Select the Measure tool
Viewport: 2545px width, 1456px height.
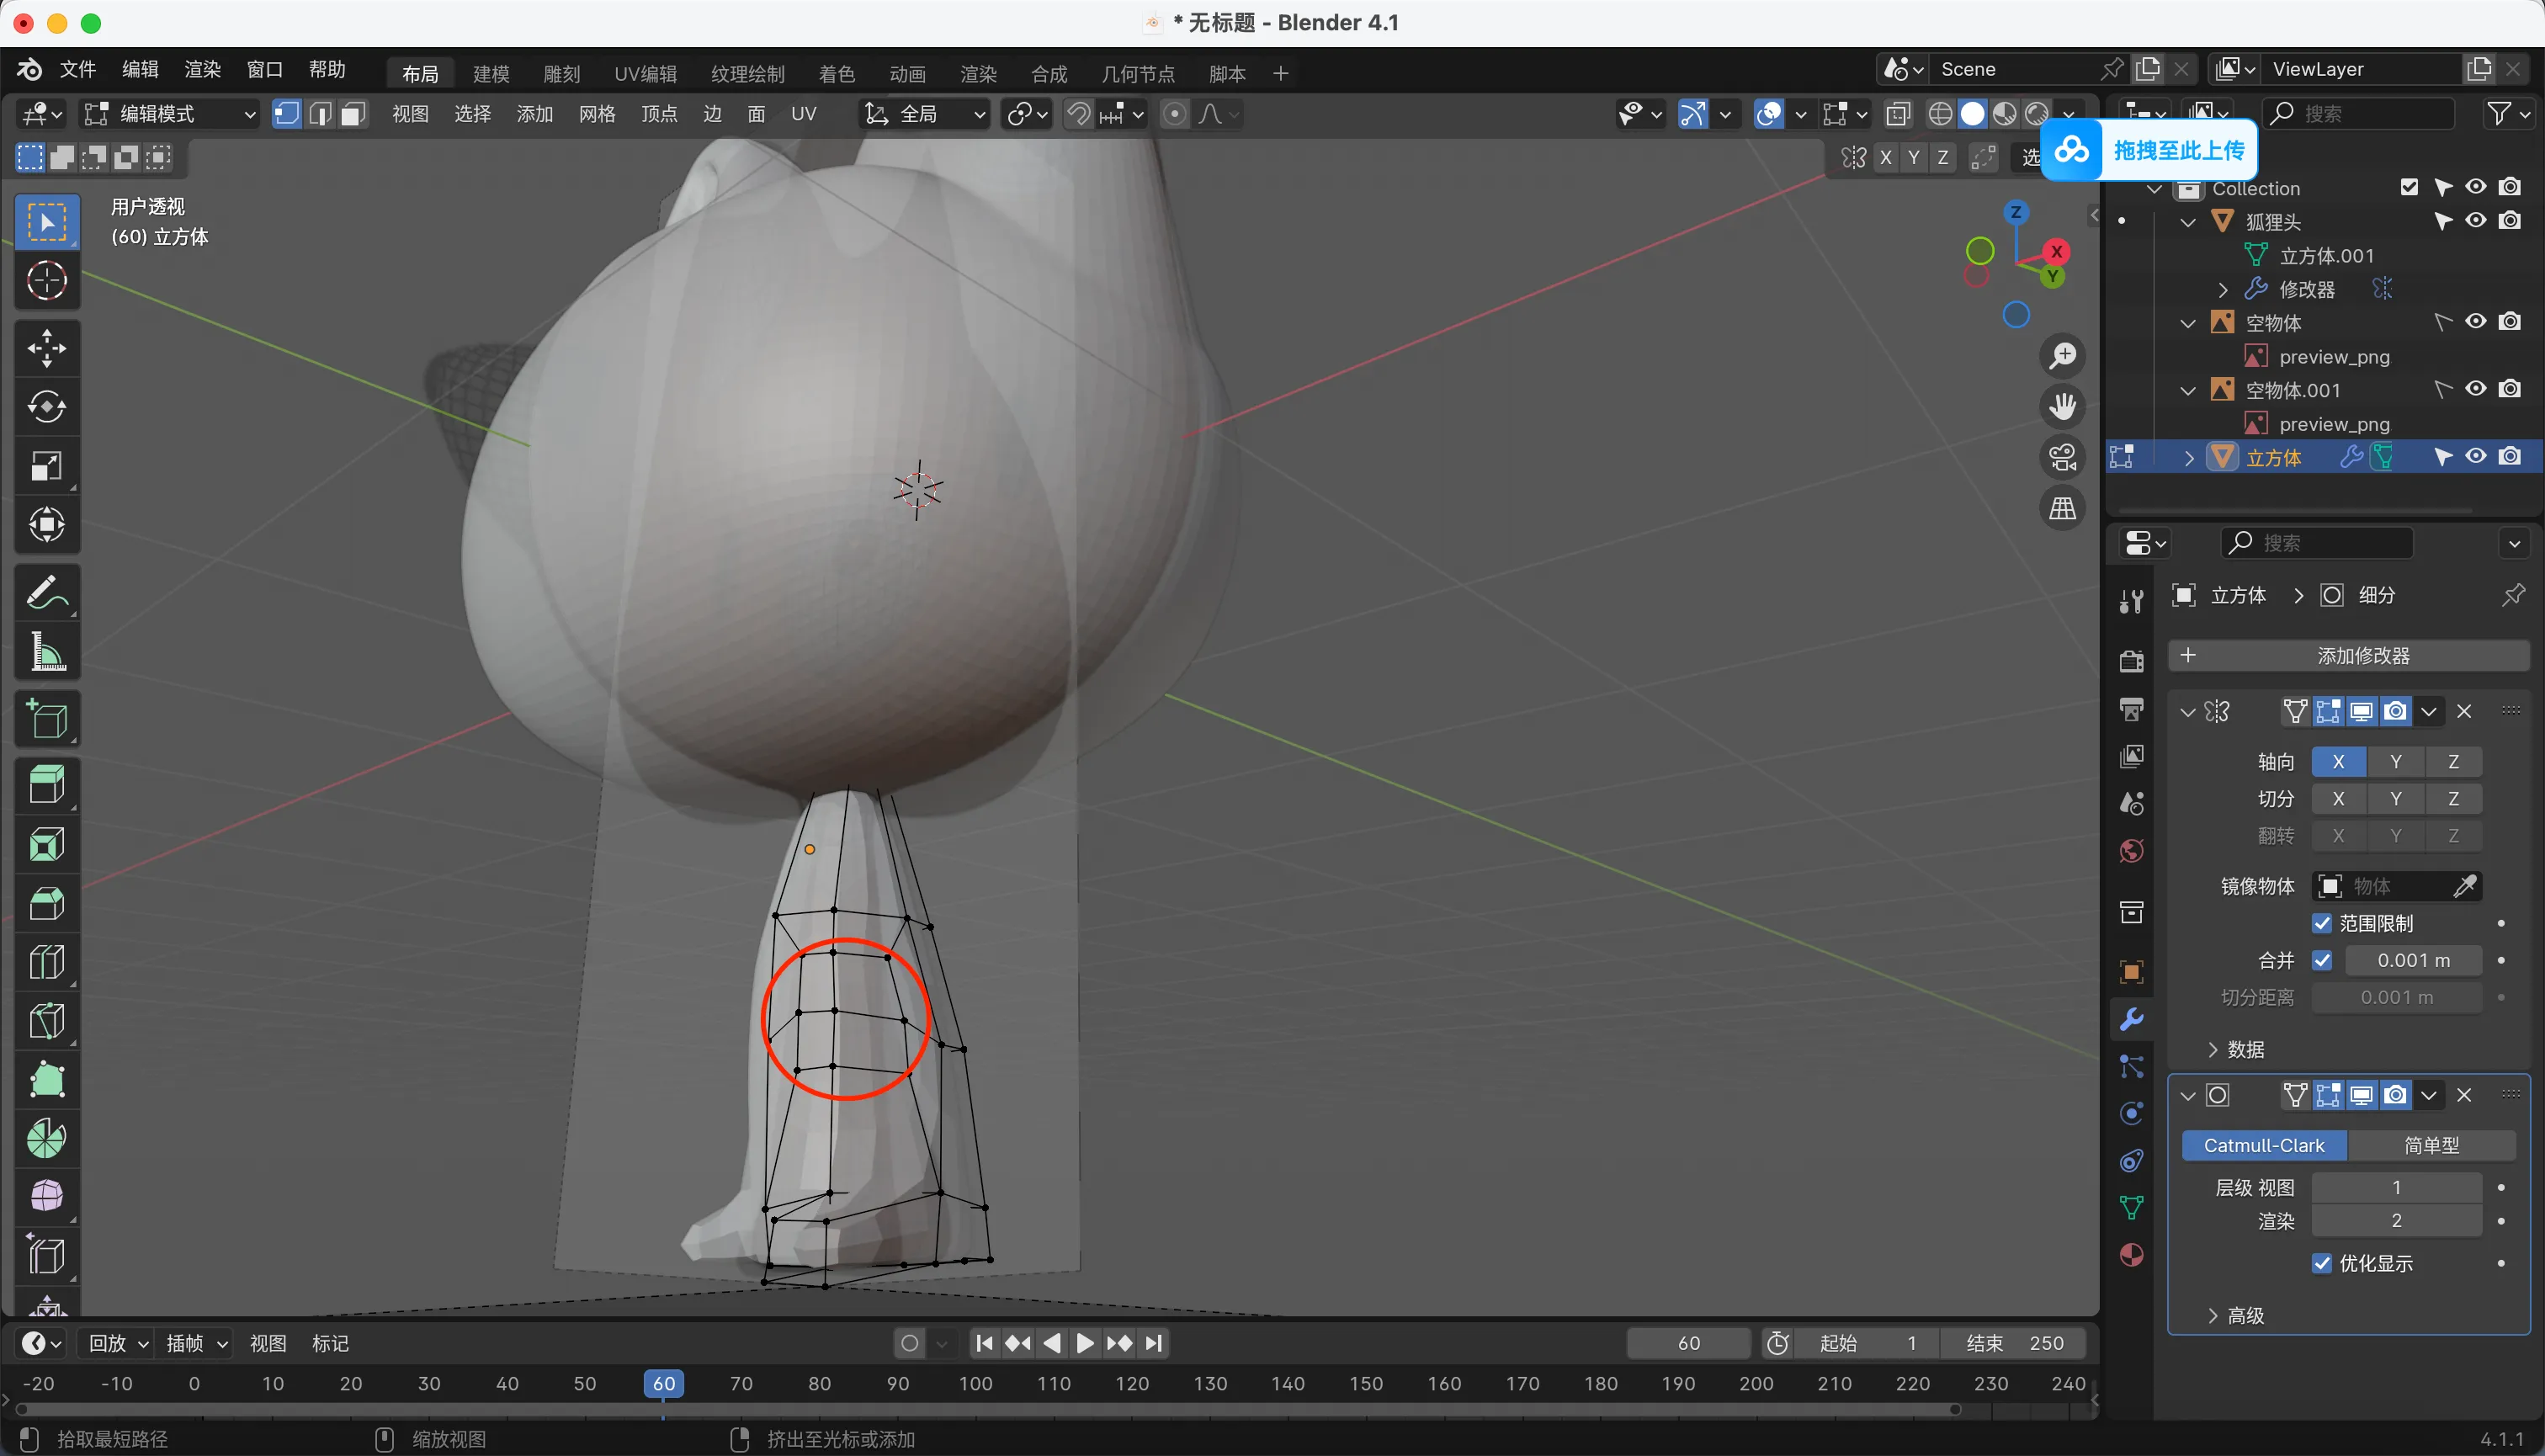[x=47, y=652]
